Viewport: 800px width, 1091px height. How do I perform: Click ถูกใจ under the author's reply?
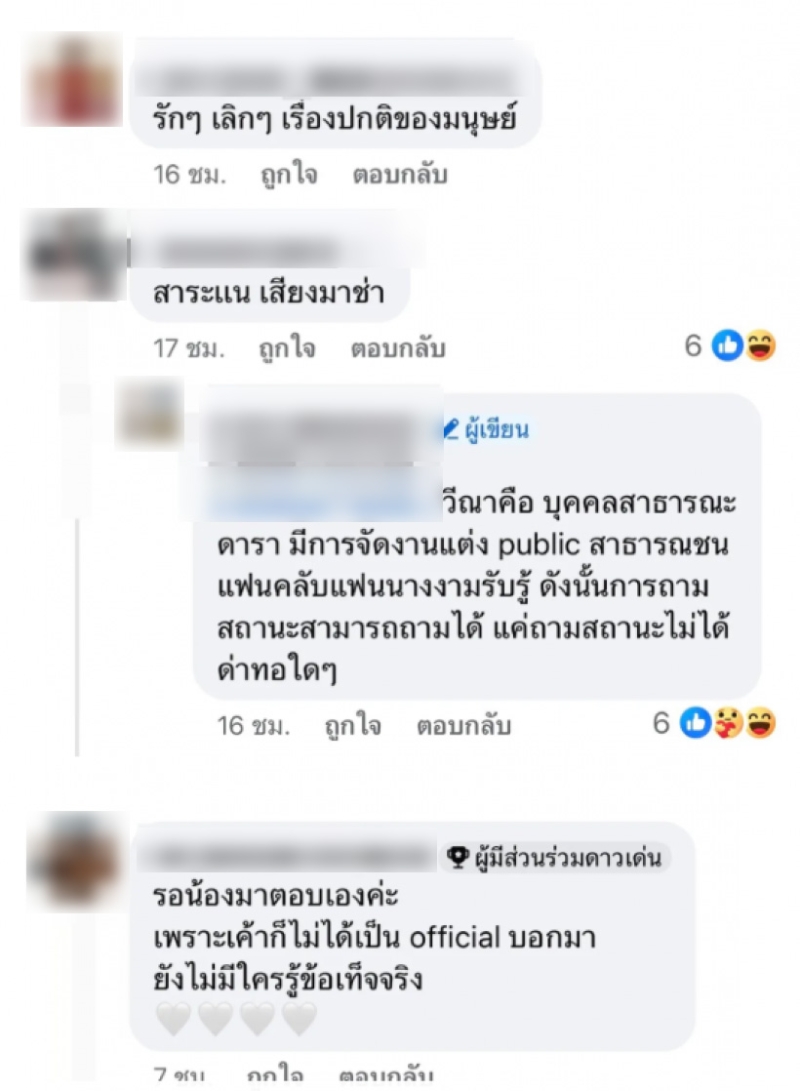coord(353,726)
